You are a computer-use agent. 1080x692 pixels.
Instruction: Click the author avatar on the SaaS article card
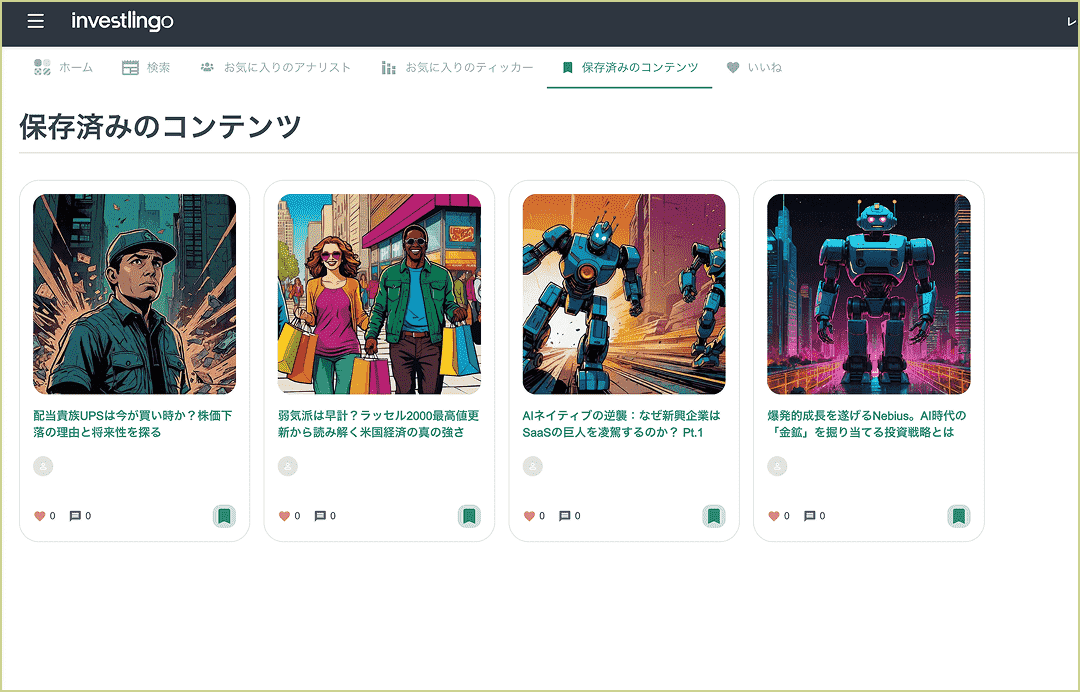[x=532, y=466]
